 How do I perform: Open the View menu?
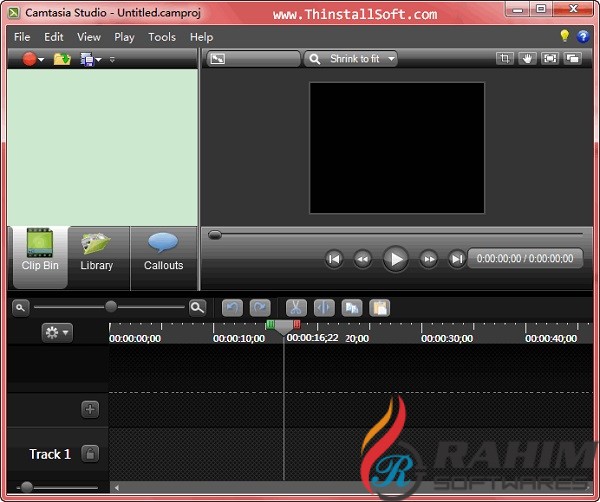(x=89, y=37)
